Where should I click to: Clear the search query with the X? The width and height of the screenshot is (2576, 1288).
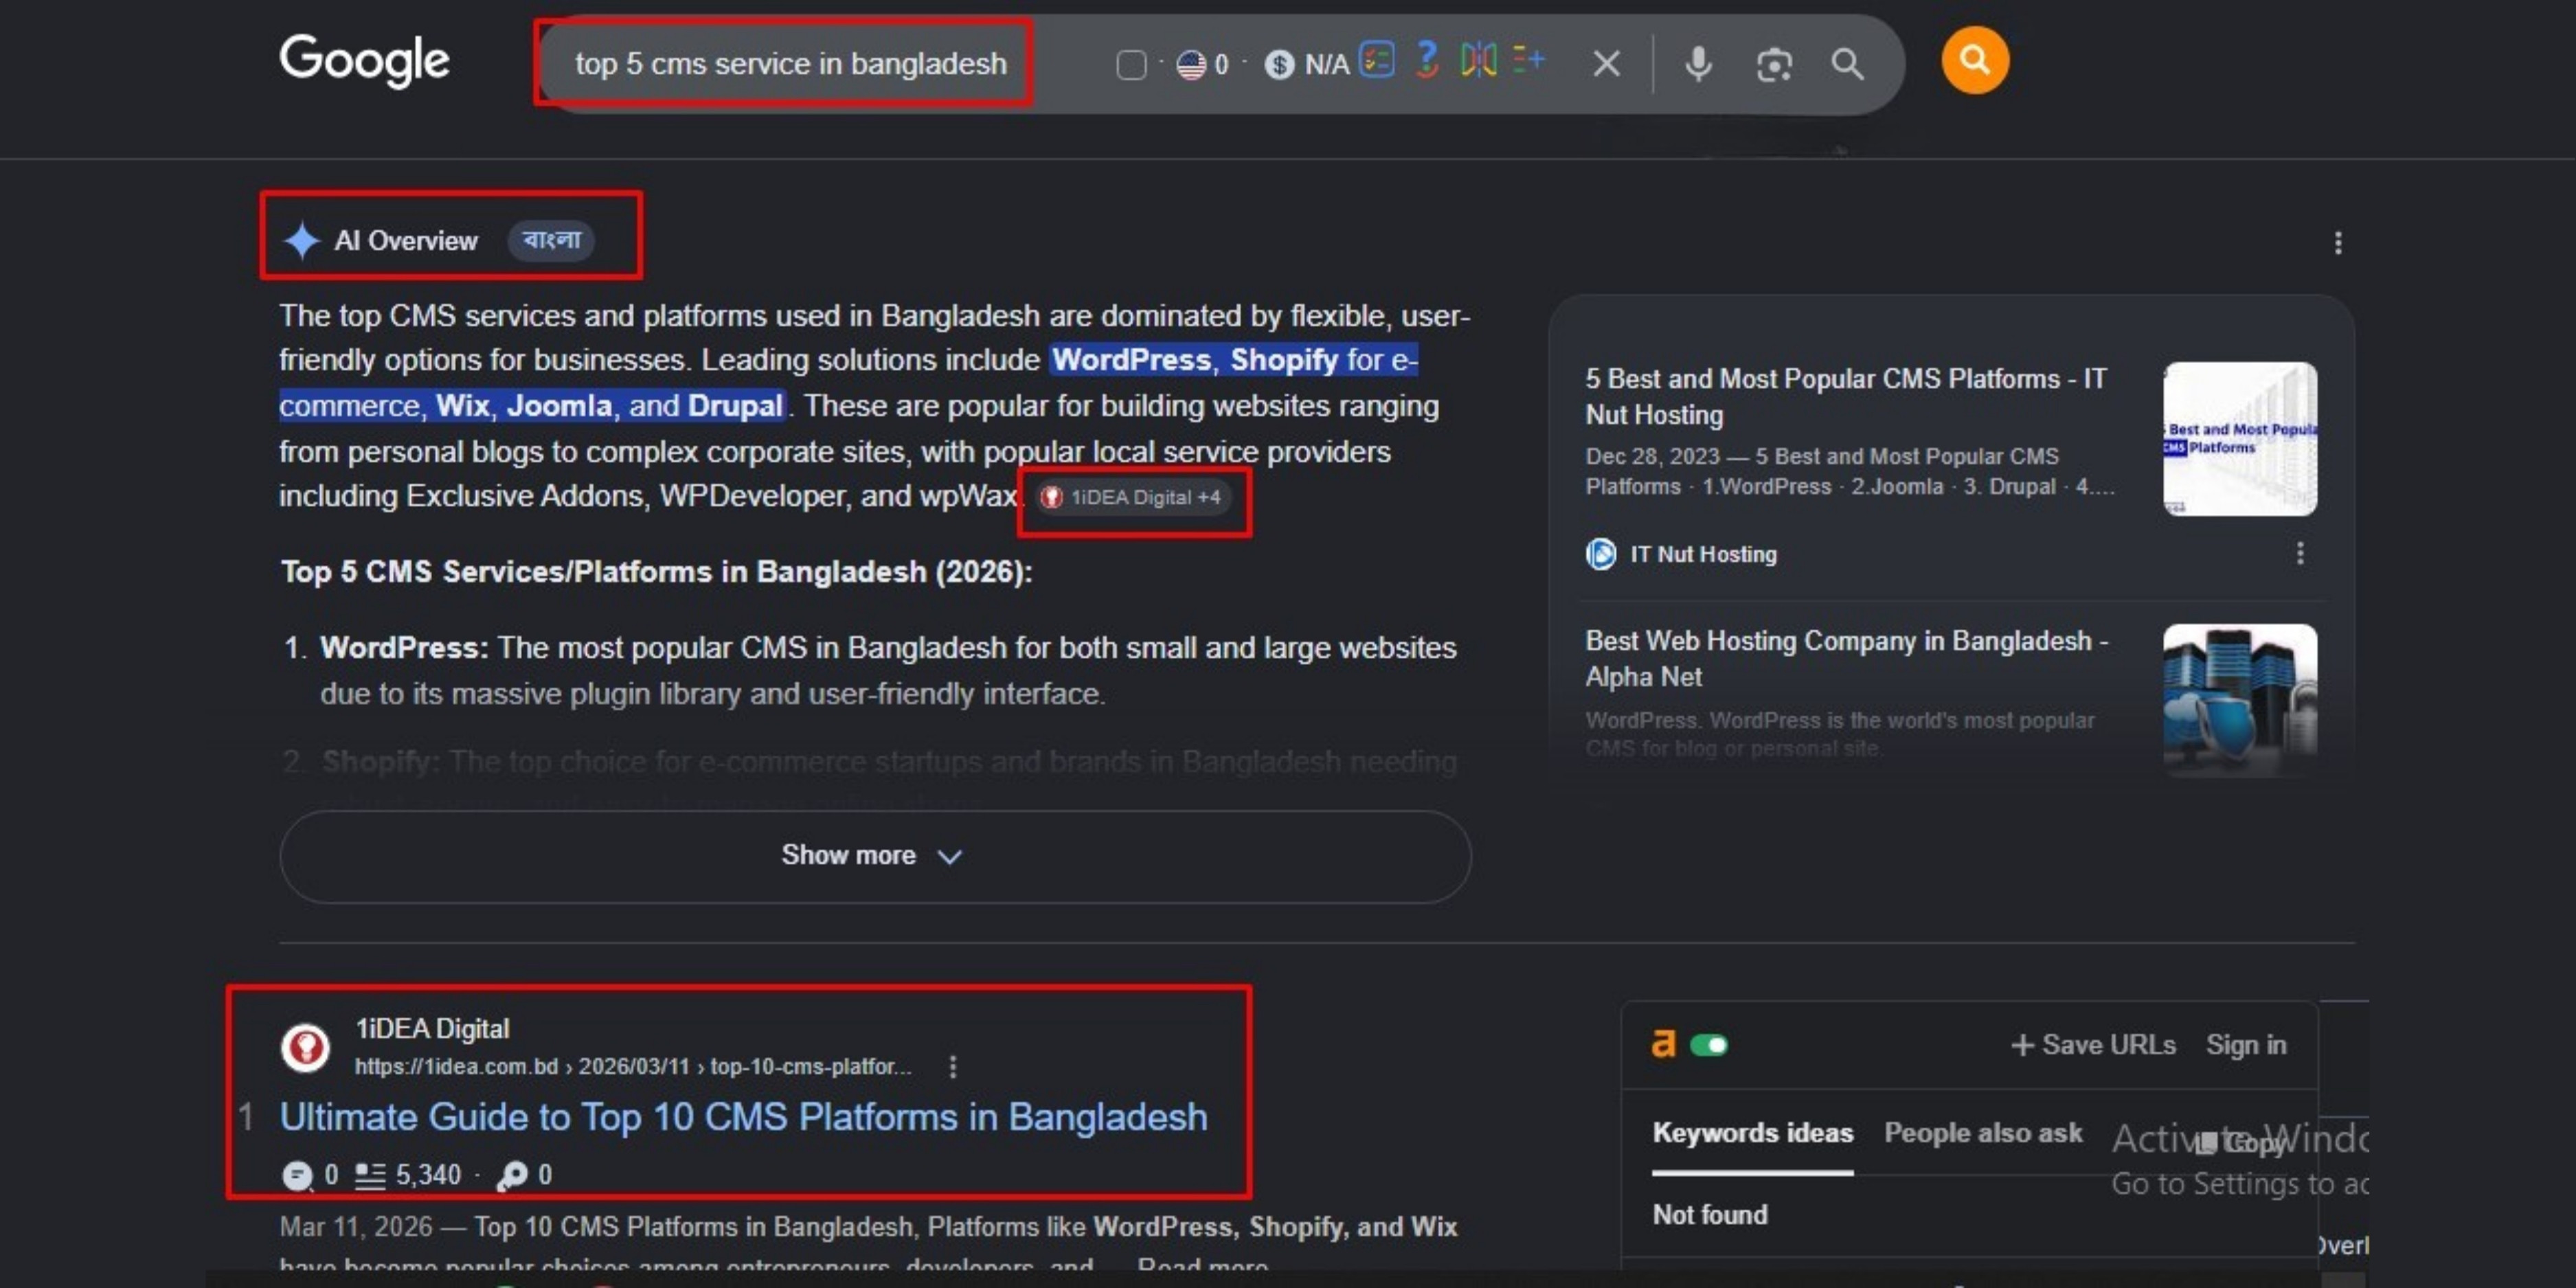pos(1606,64)
